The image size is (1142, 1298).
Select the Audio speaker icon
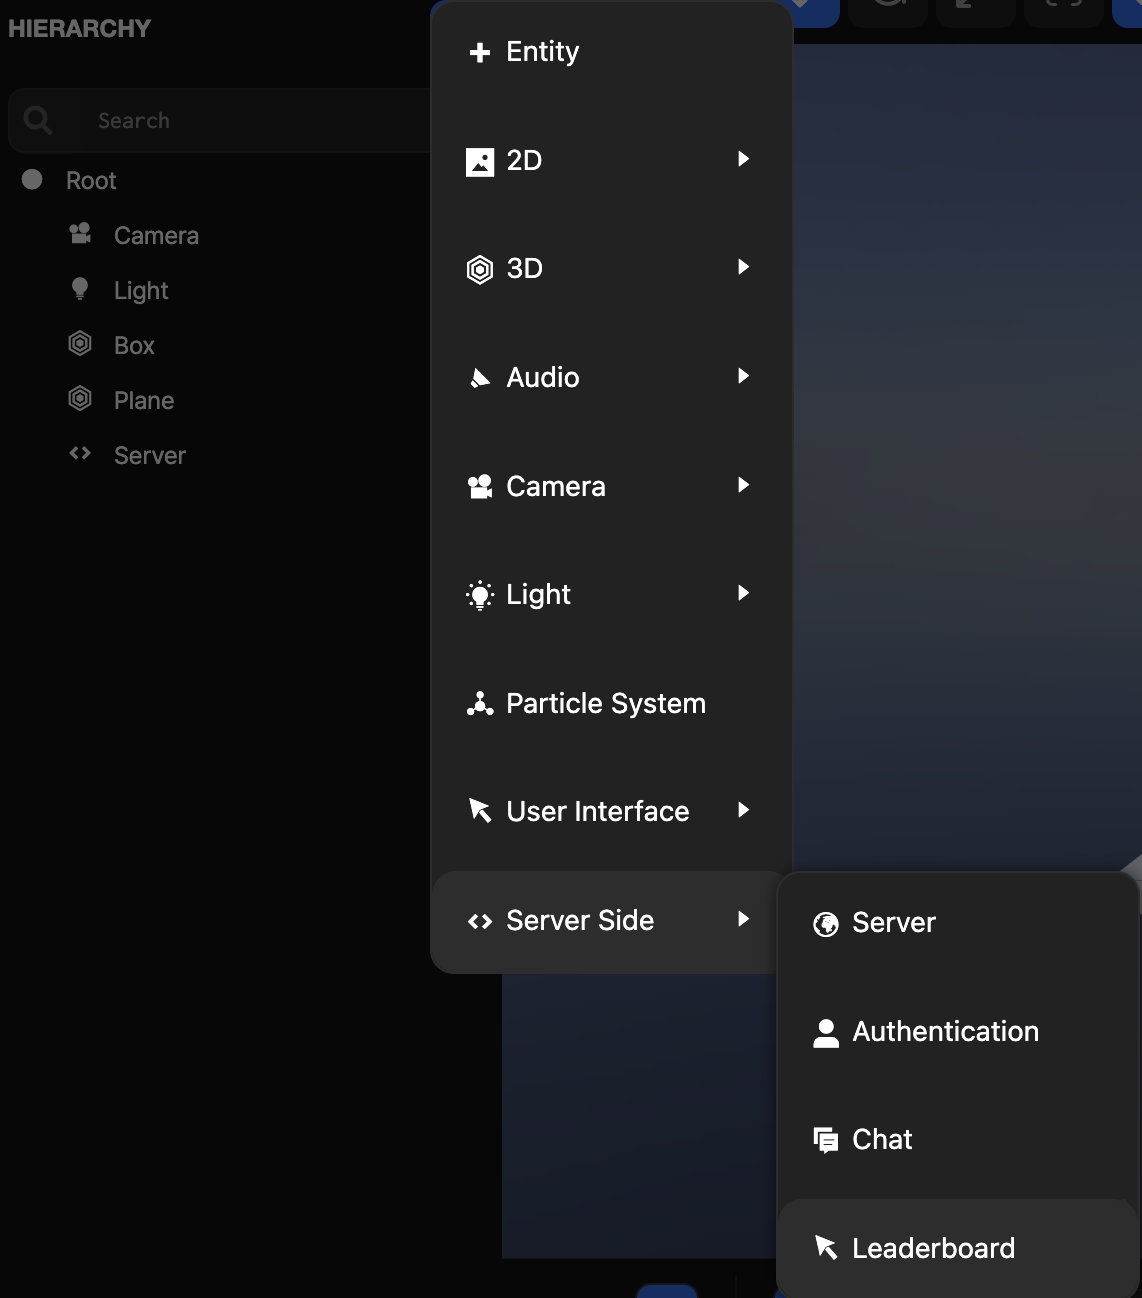pos(480,377)
